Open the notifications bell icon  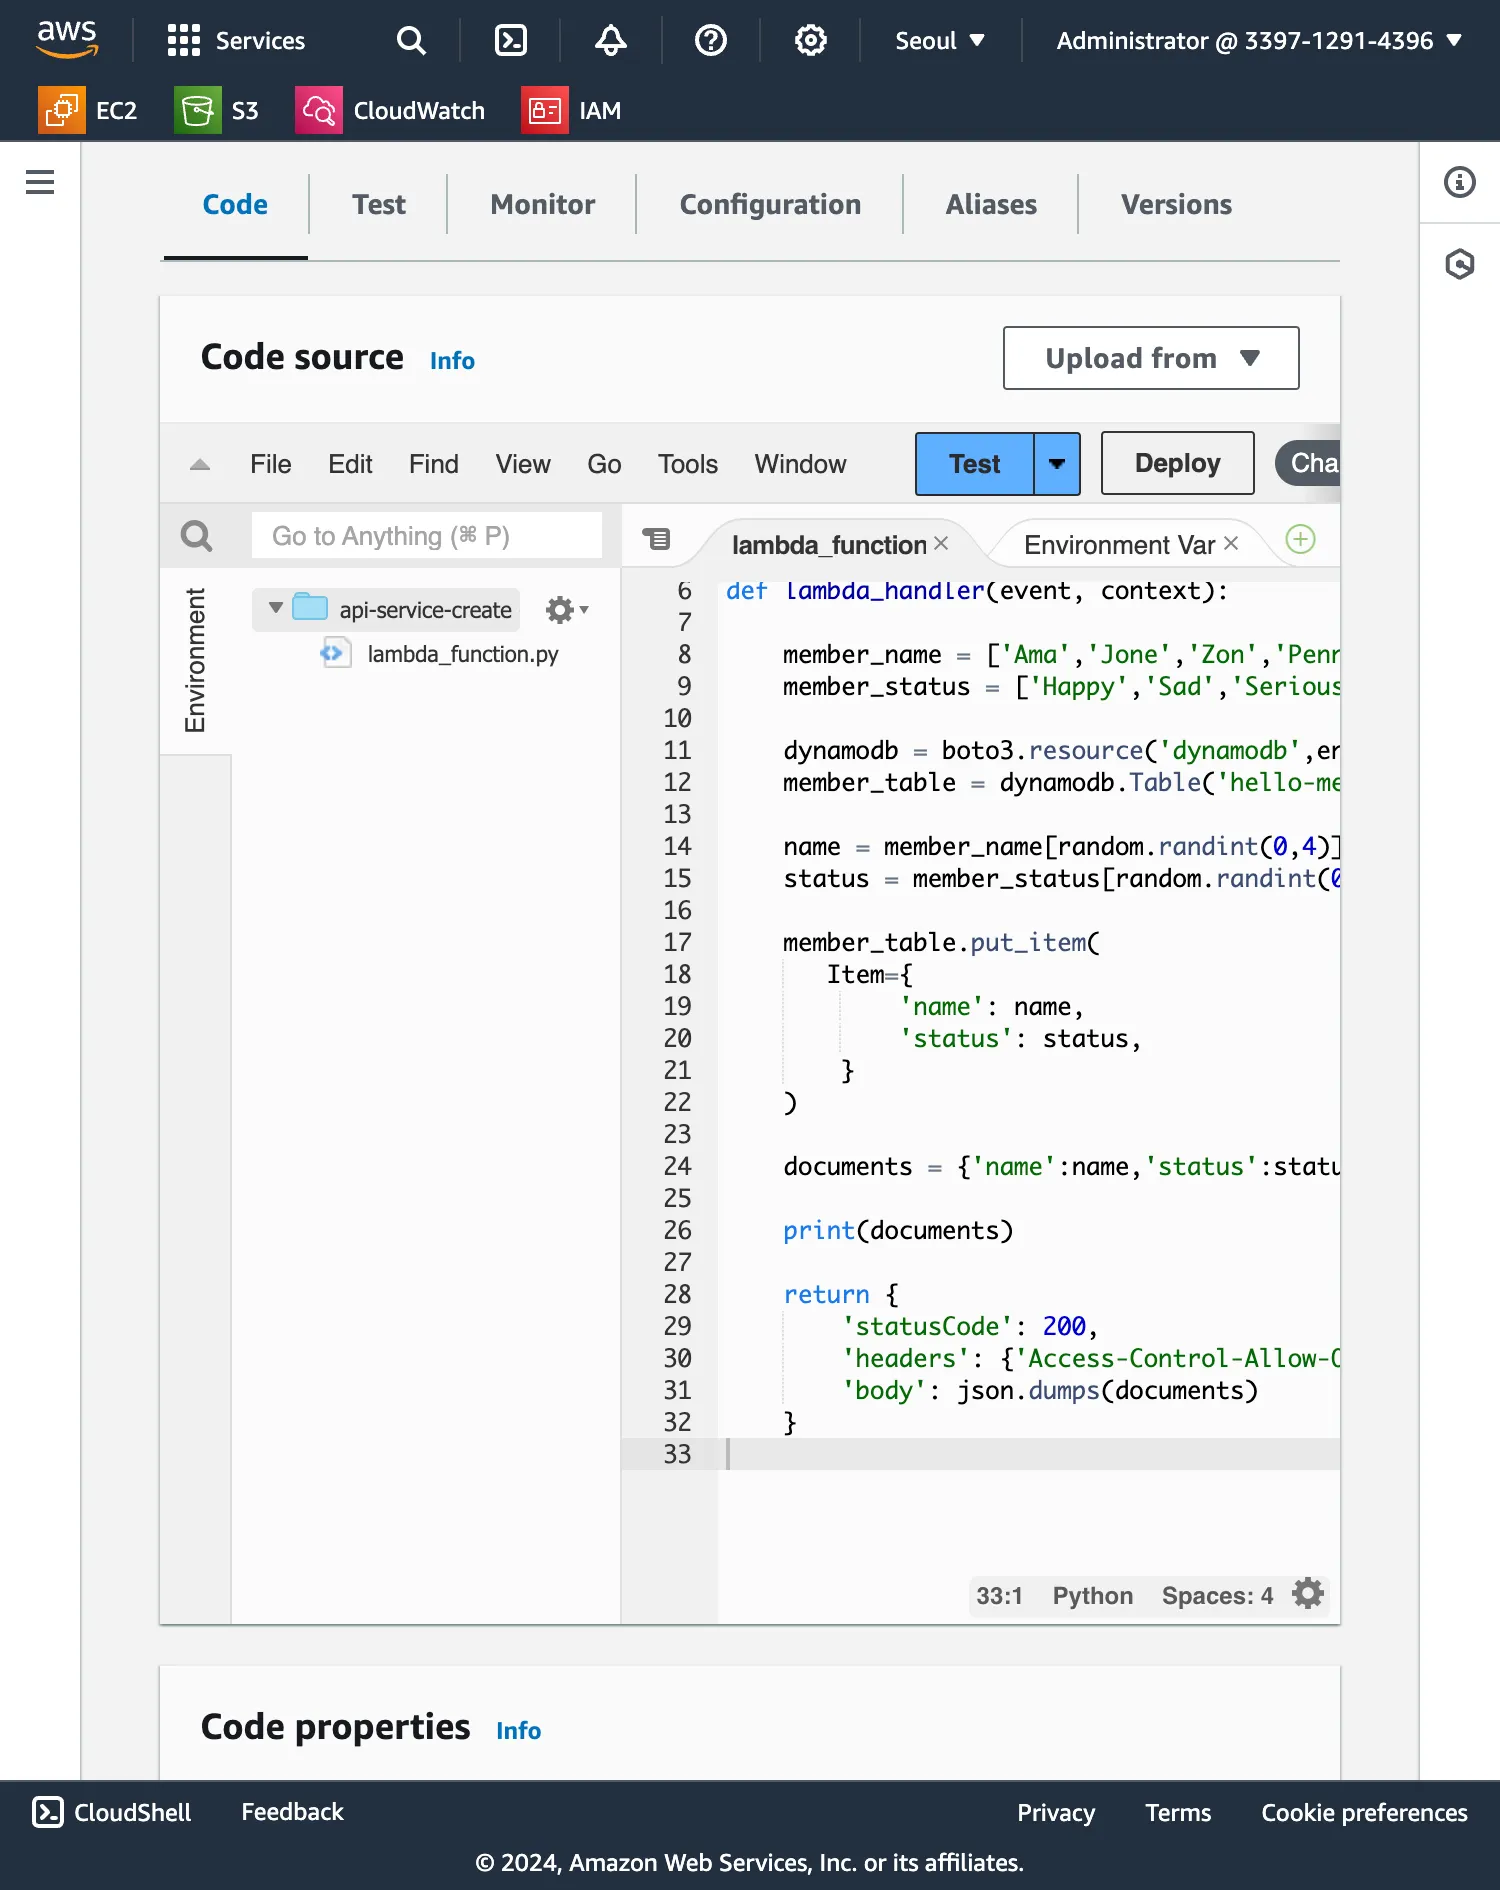pos(610,40)
